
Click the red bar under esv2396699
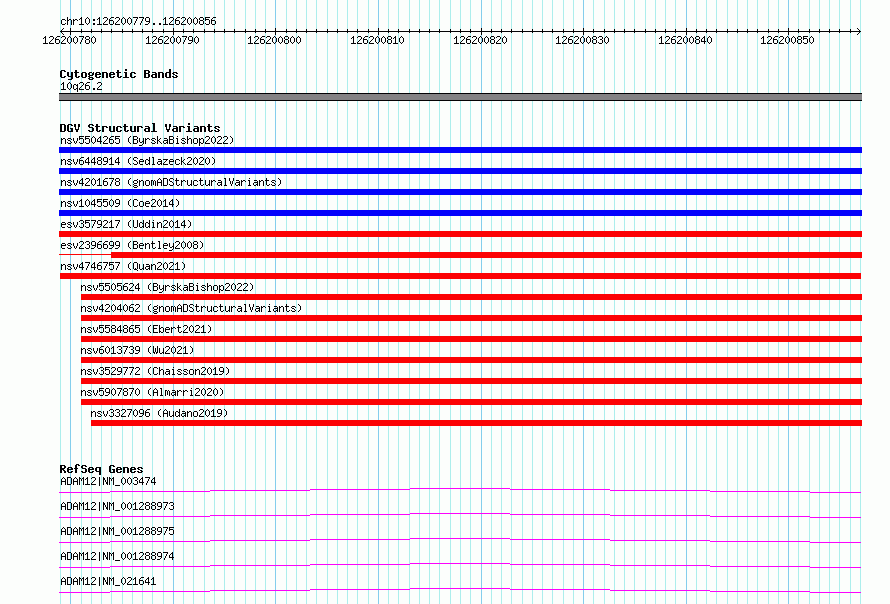click(x=460, y=255)
